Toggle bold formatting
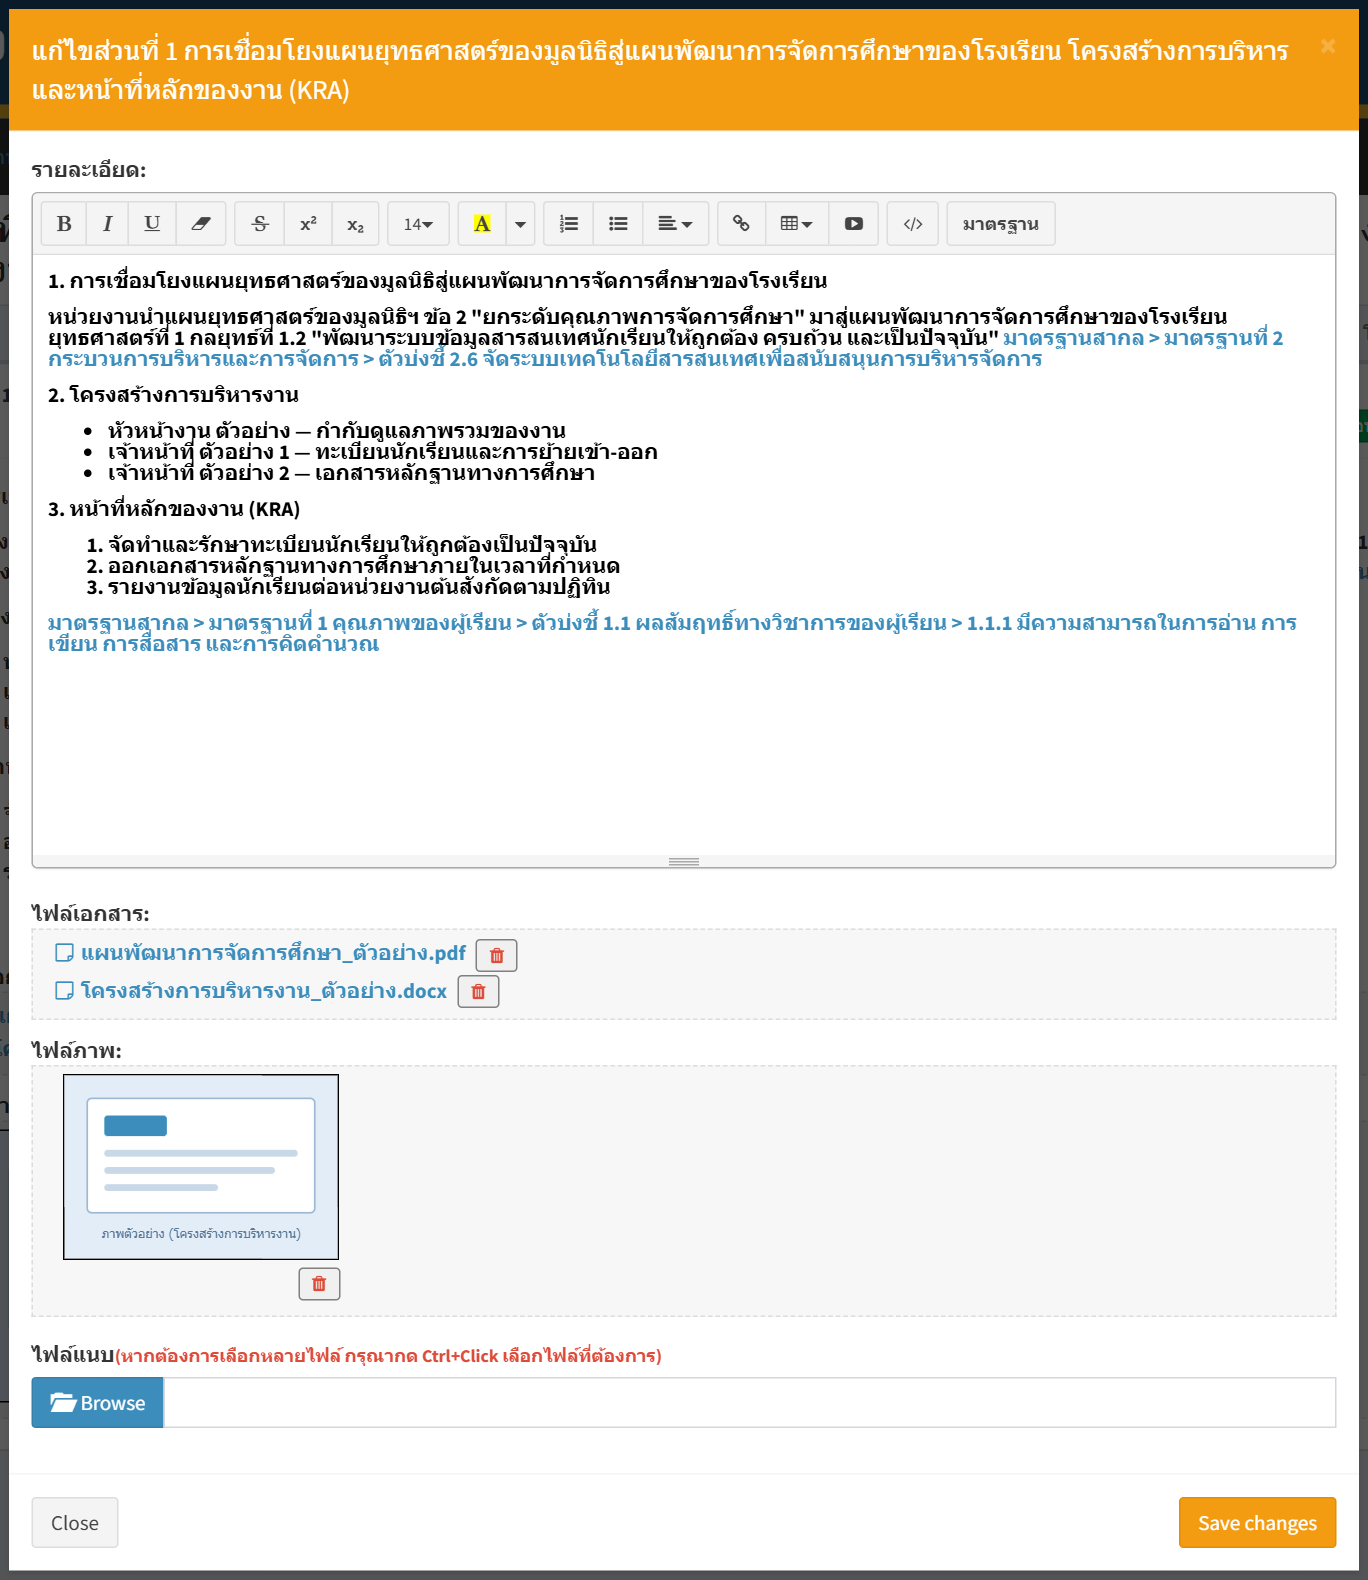This screenshot has width=1368, height=1580. [64, 224]
